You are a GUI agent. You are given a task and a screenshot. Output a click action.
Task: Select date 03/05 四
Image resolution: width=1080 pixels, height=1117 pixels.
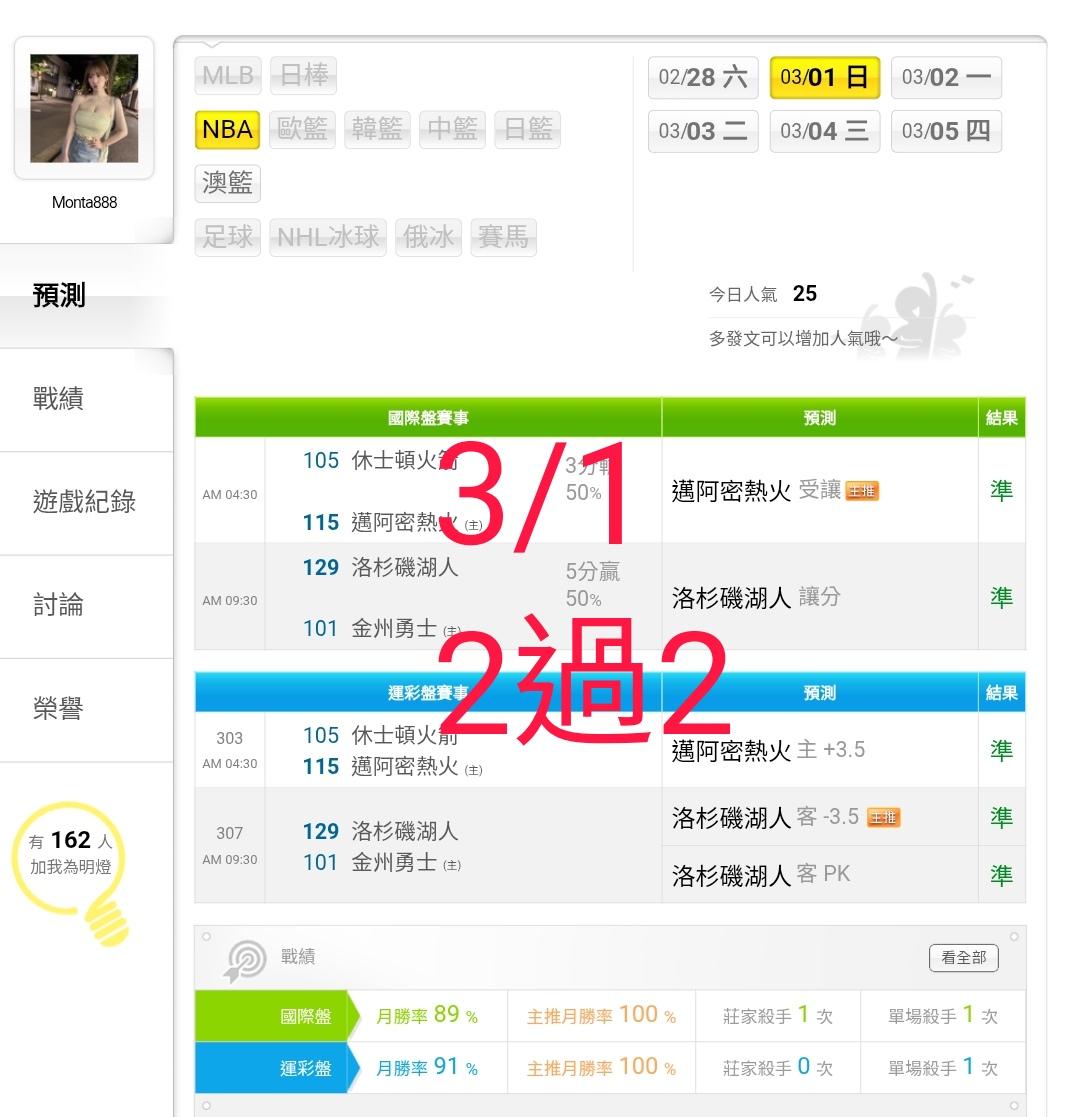[x=946, y=131]
